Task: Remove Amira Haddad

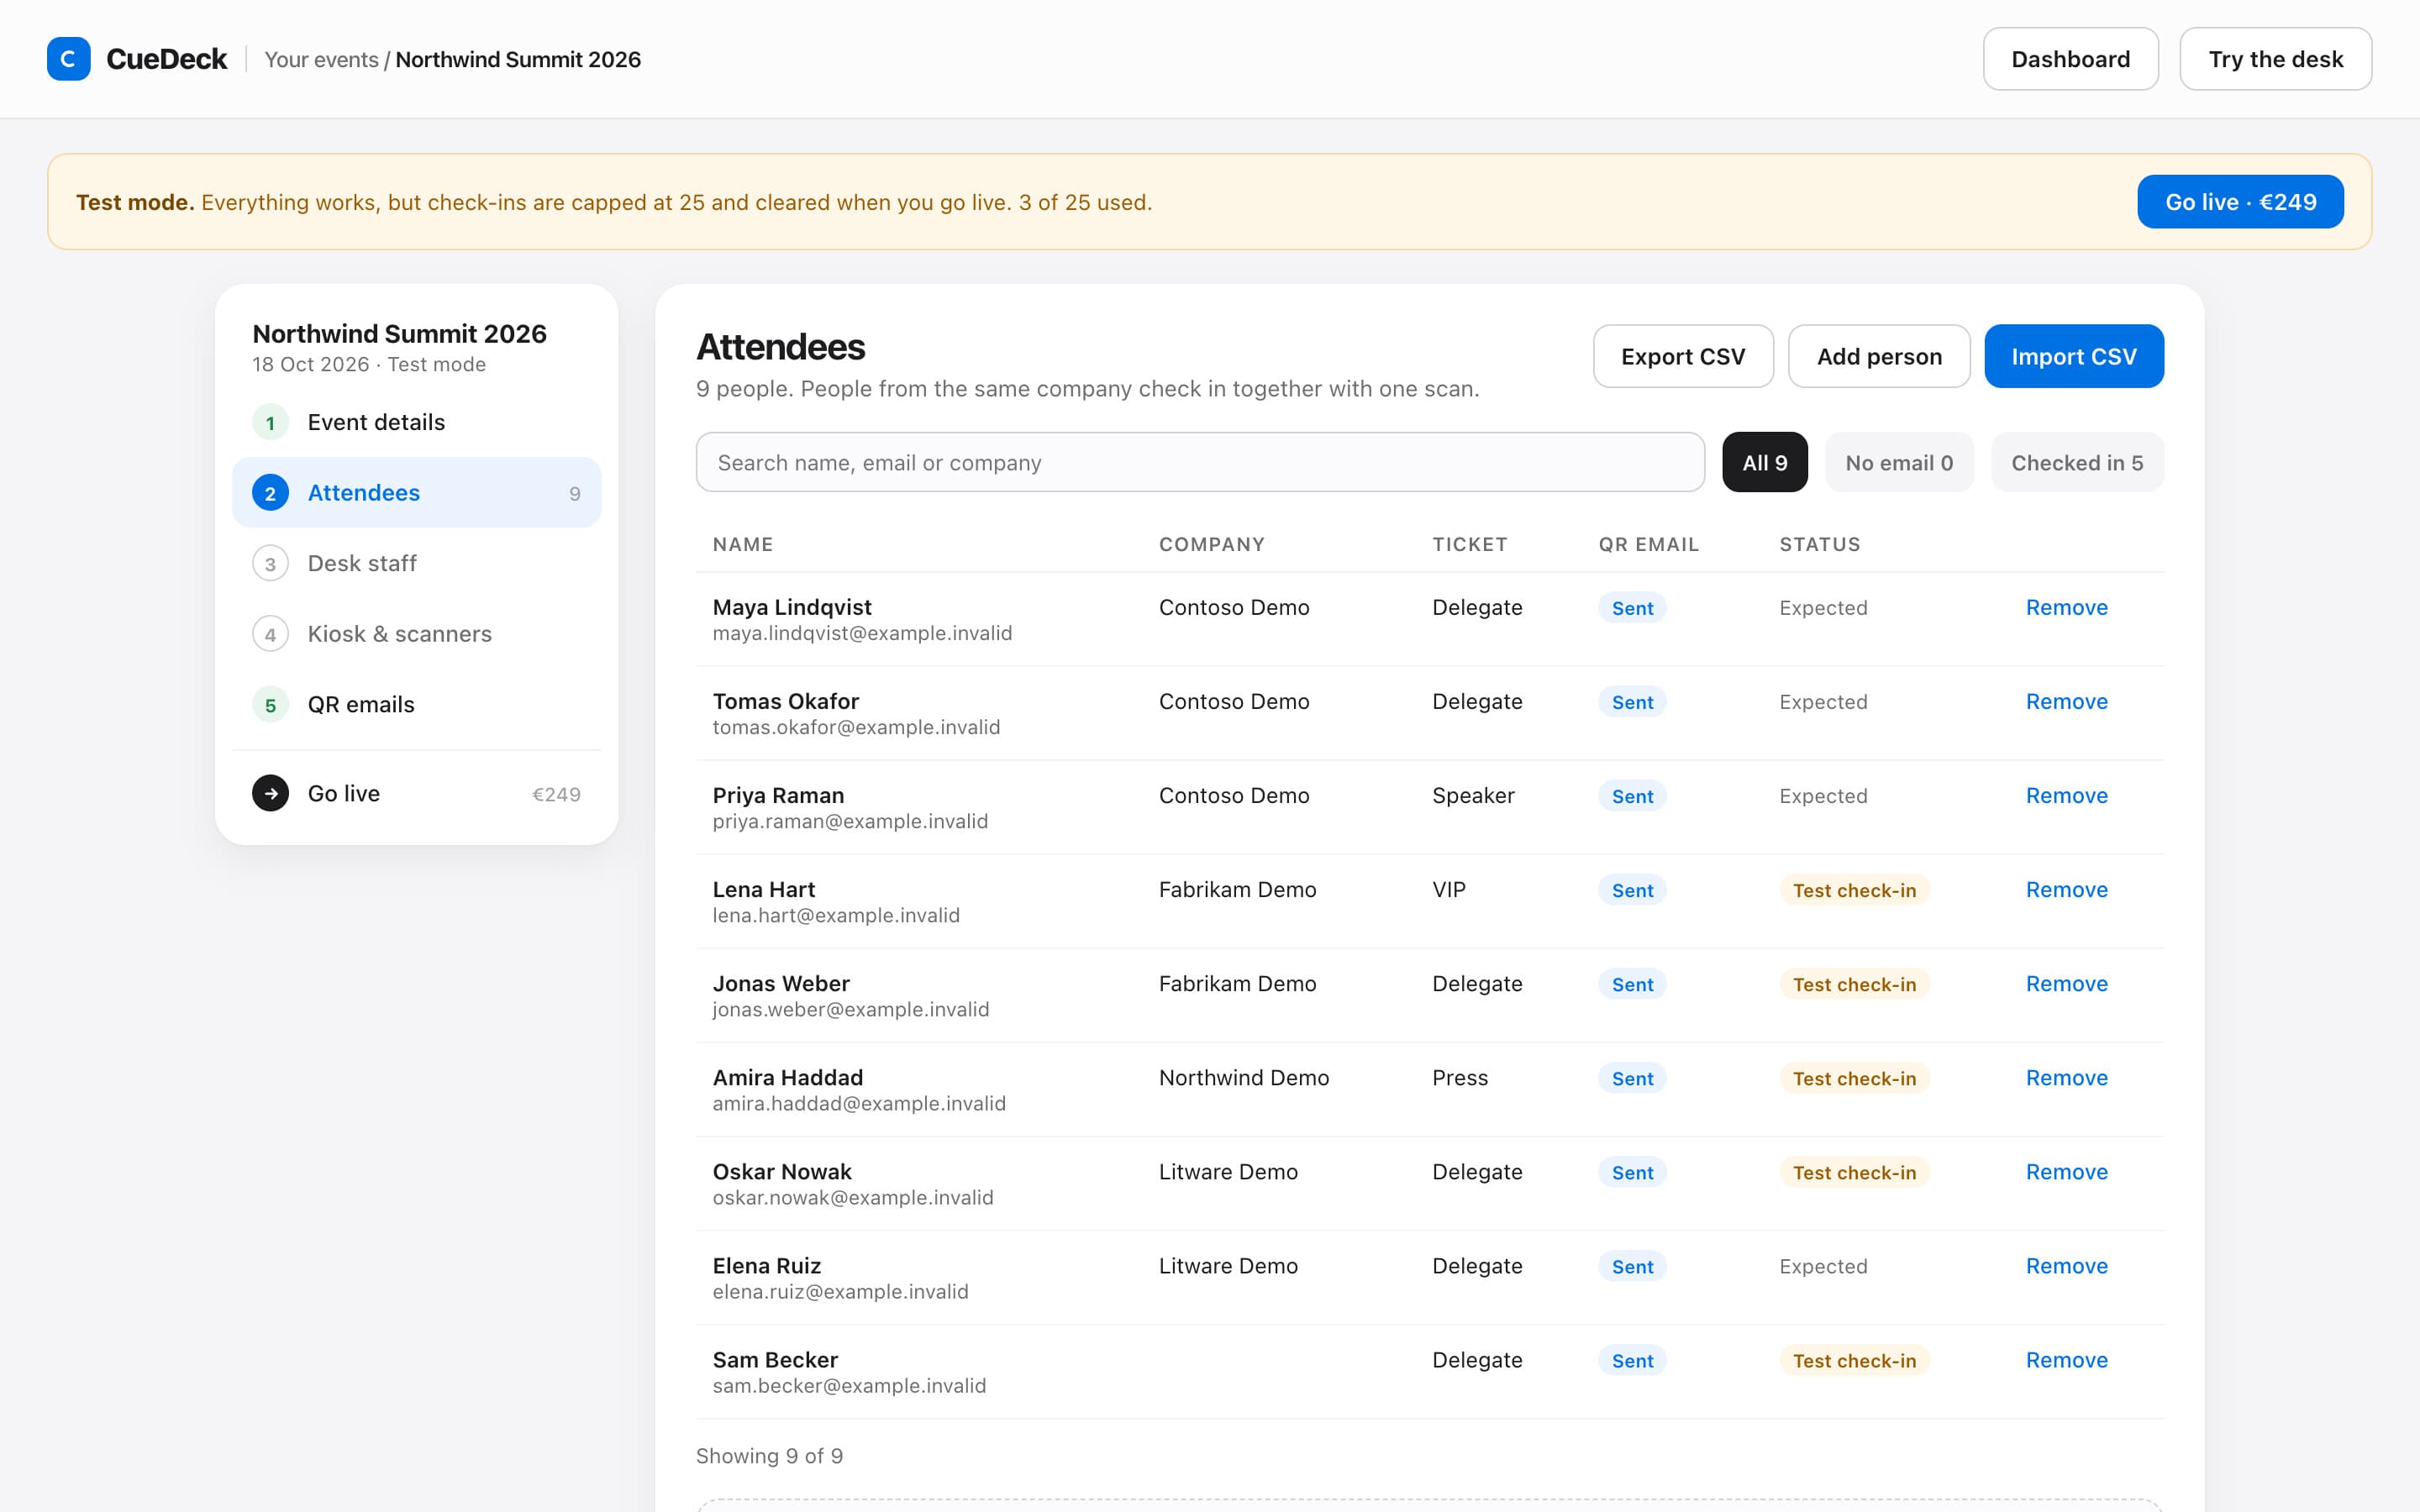Action: click(2066, 1077)
